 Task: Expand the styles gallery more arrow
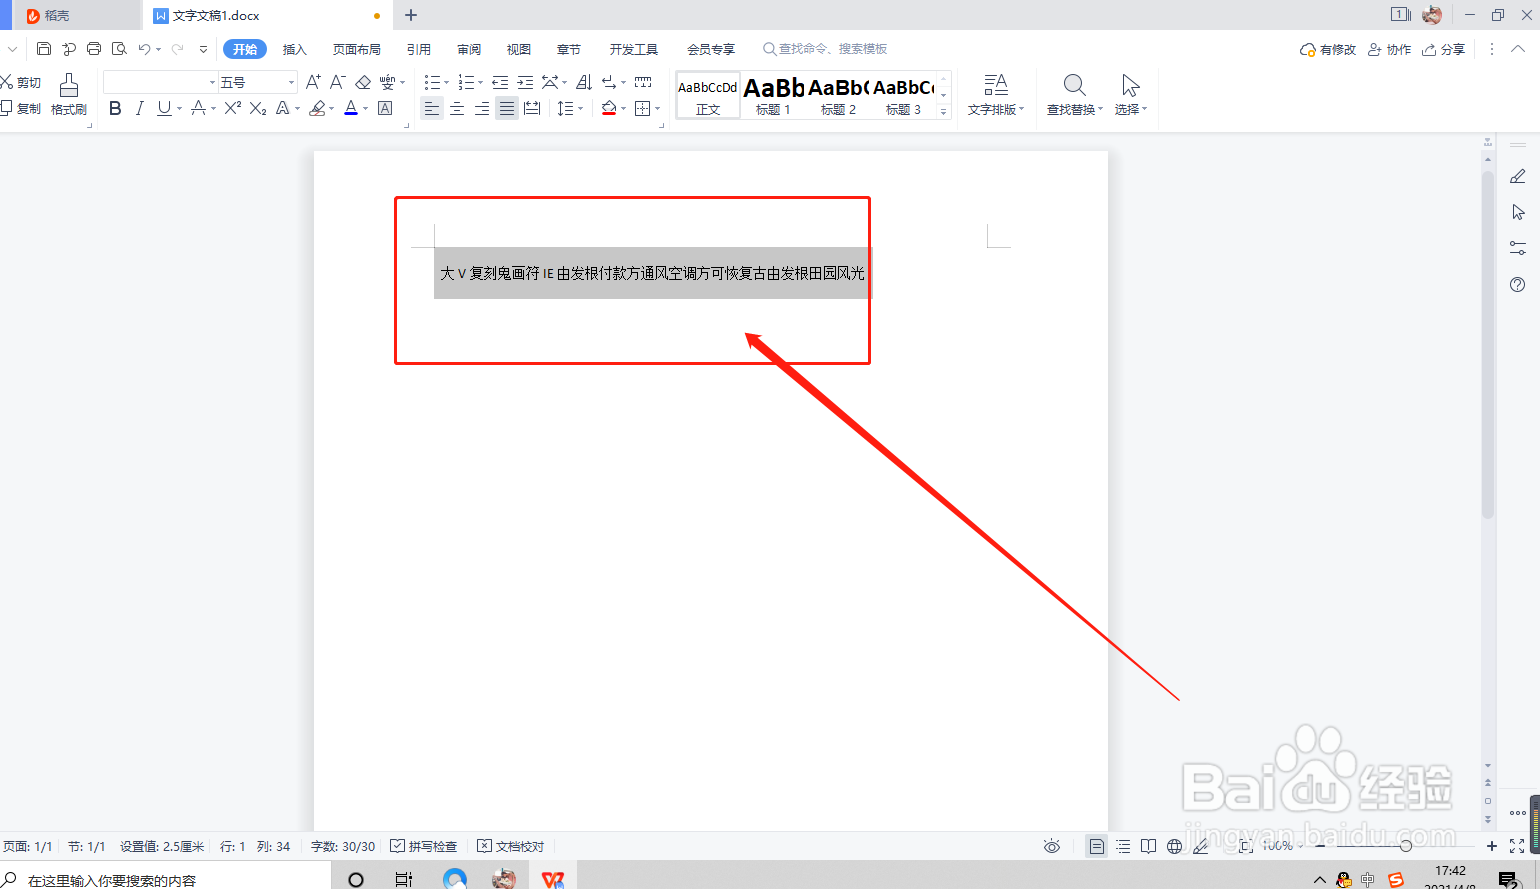click(x=943, y=112)
